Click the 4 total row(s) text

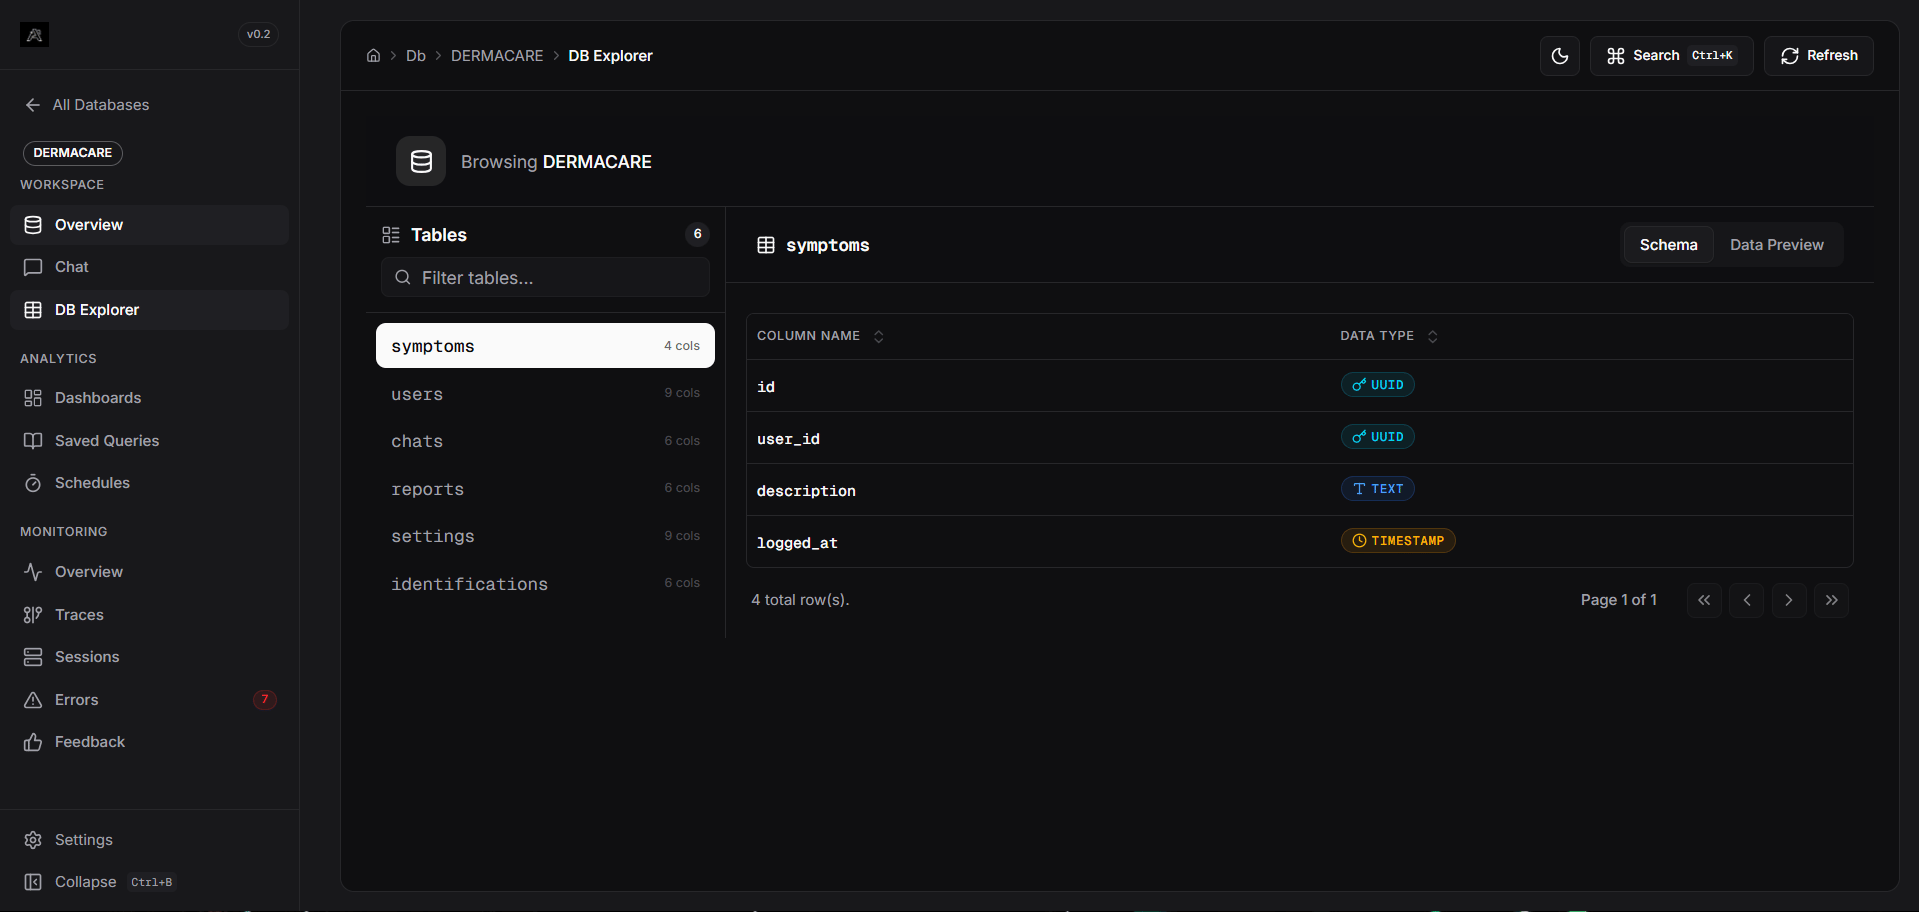pyautogui.click(x=800, y=600)
